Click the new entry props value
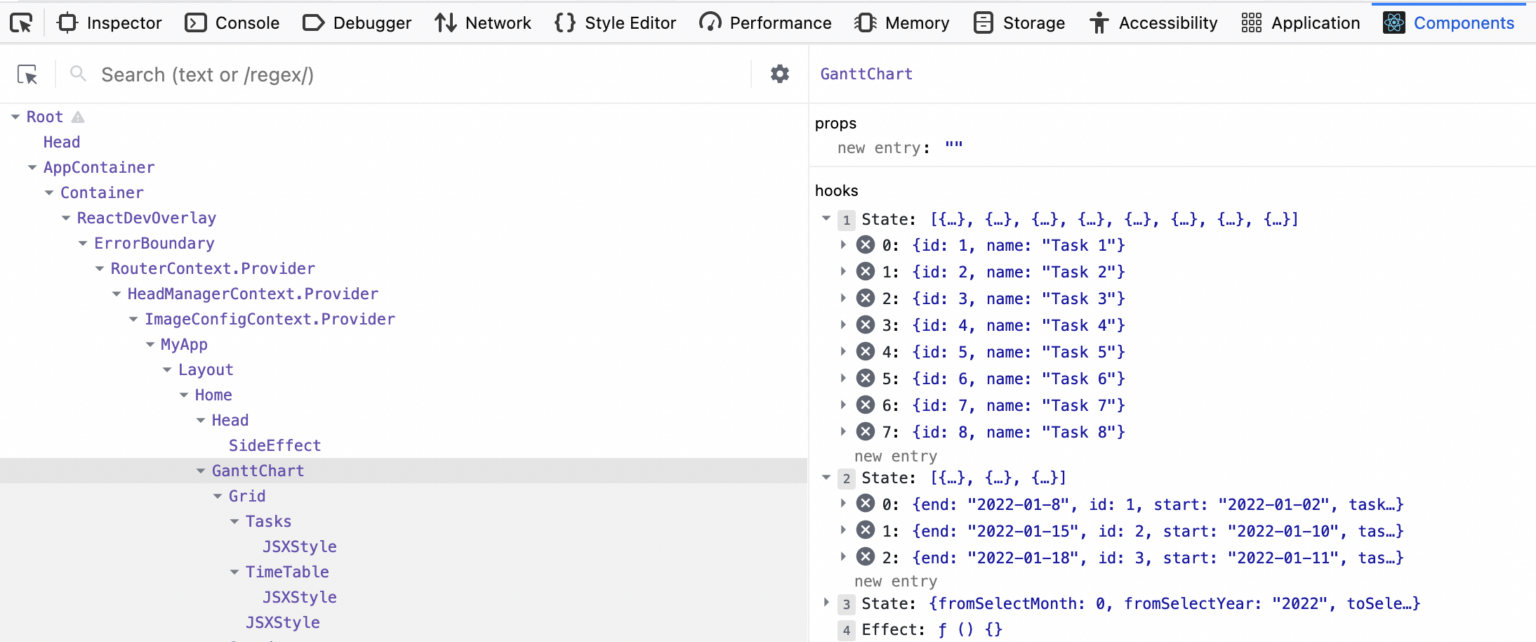1536x642 pixels. [950, 147]
